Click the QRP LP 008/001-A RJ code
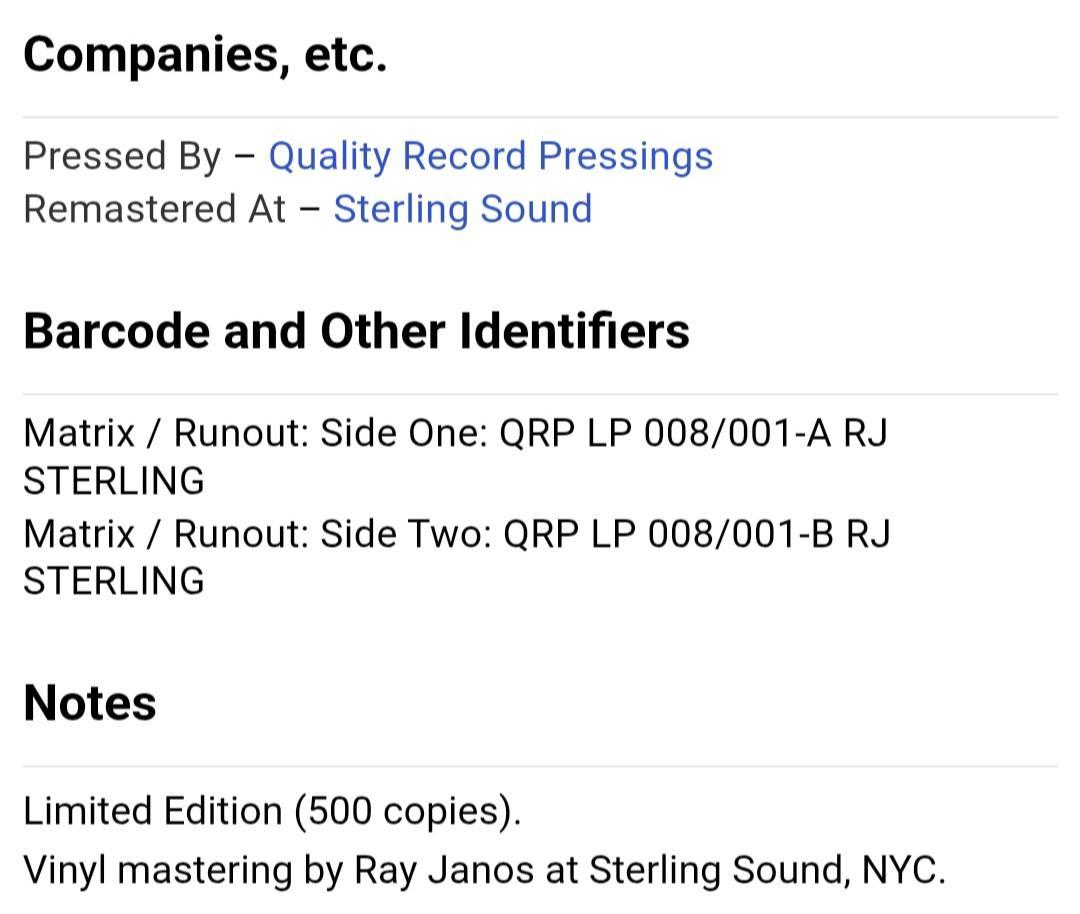This screenshot has height=914, width=1080. (693, 434)
